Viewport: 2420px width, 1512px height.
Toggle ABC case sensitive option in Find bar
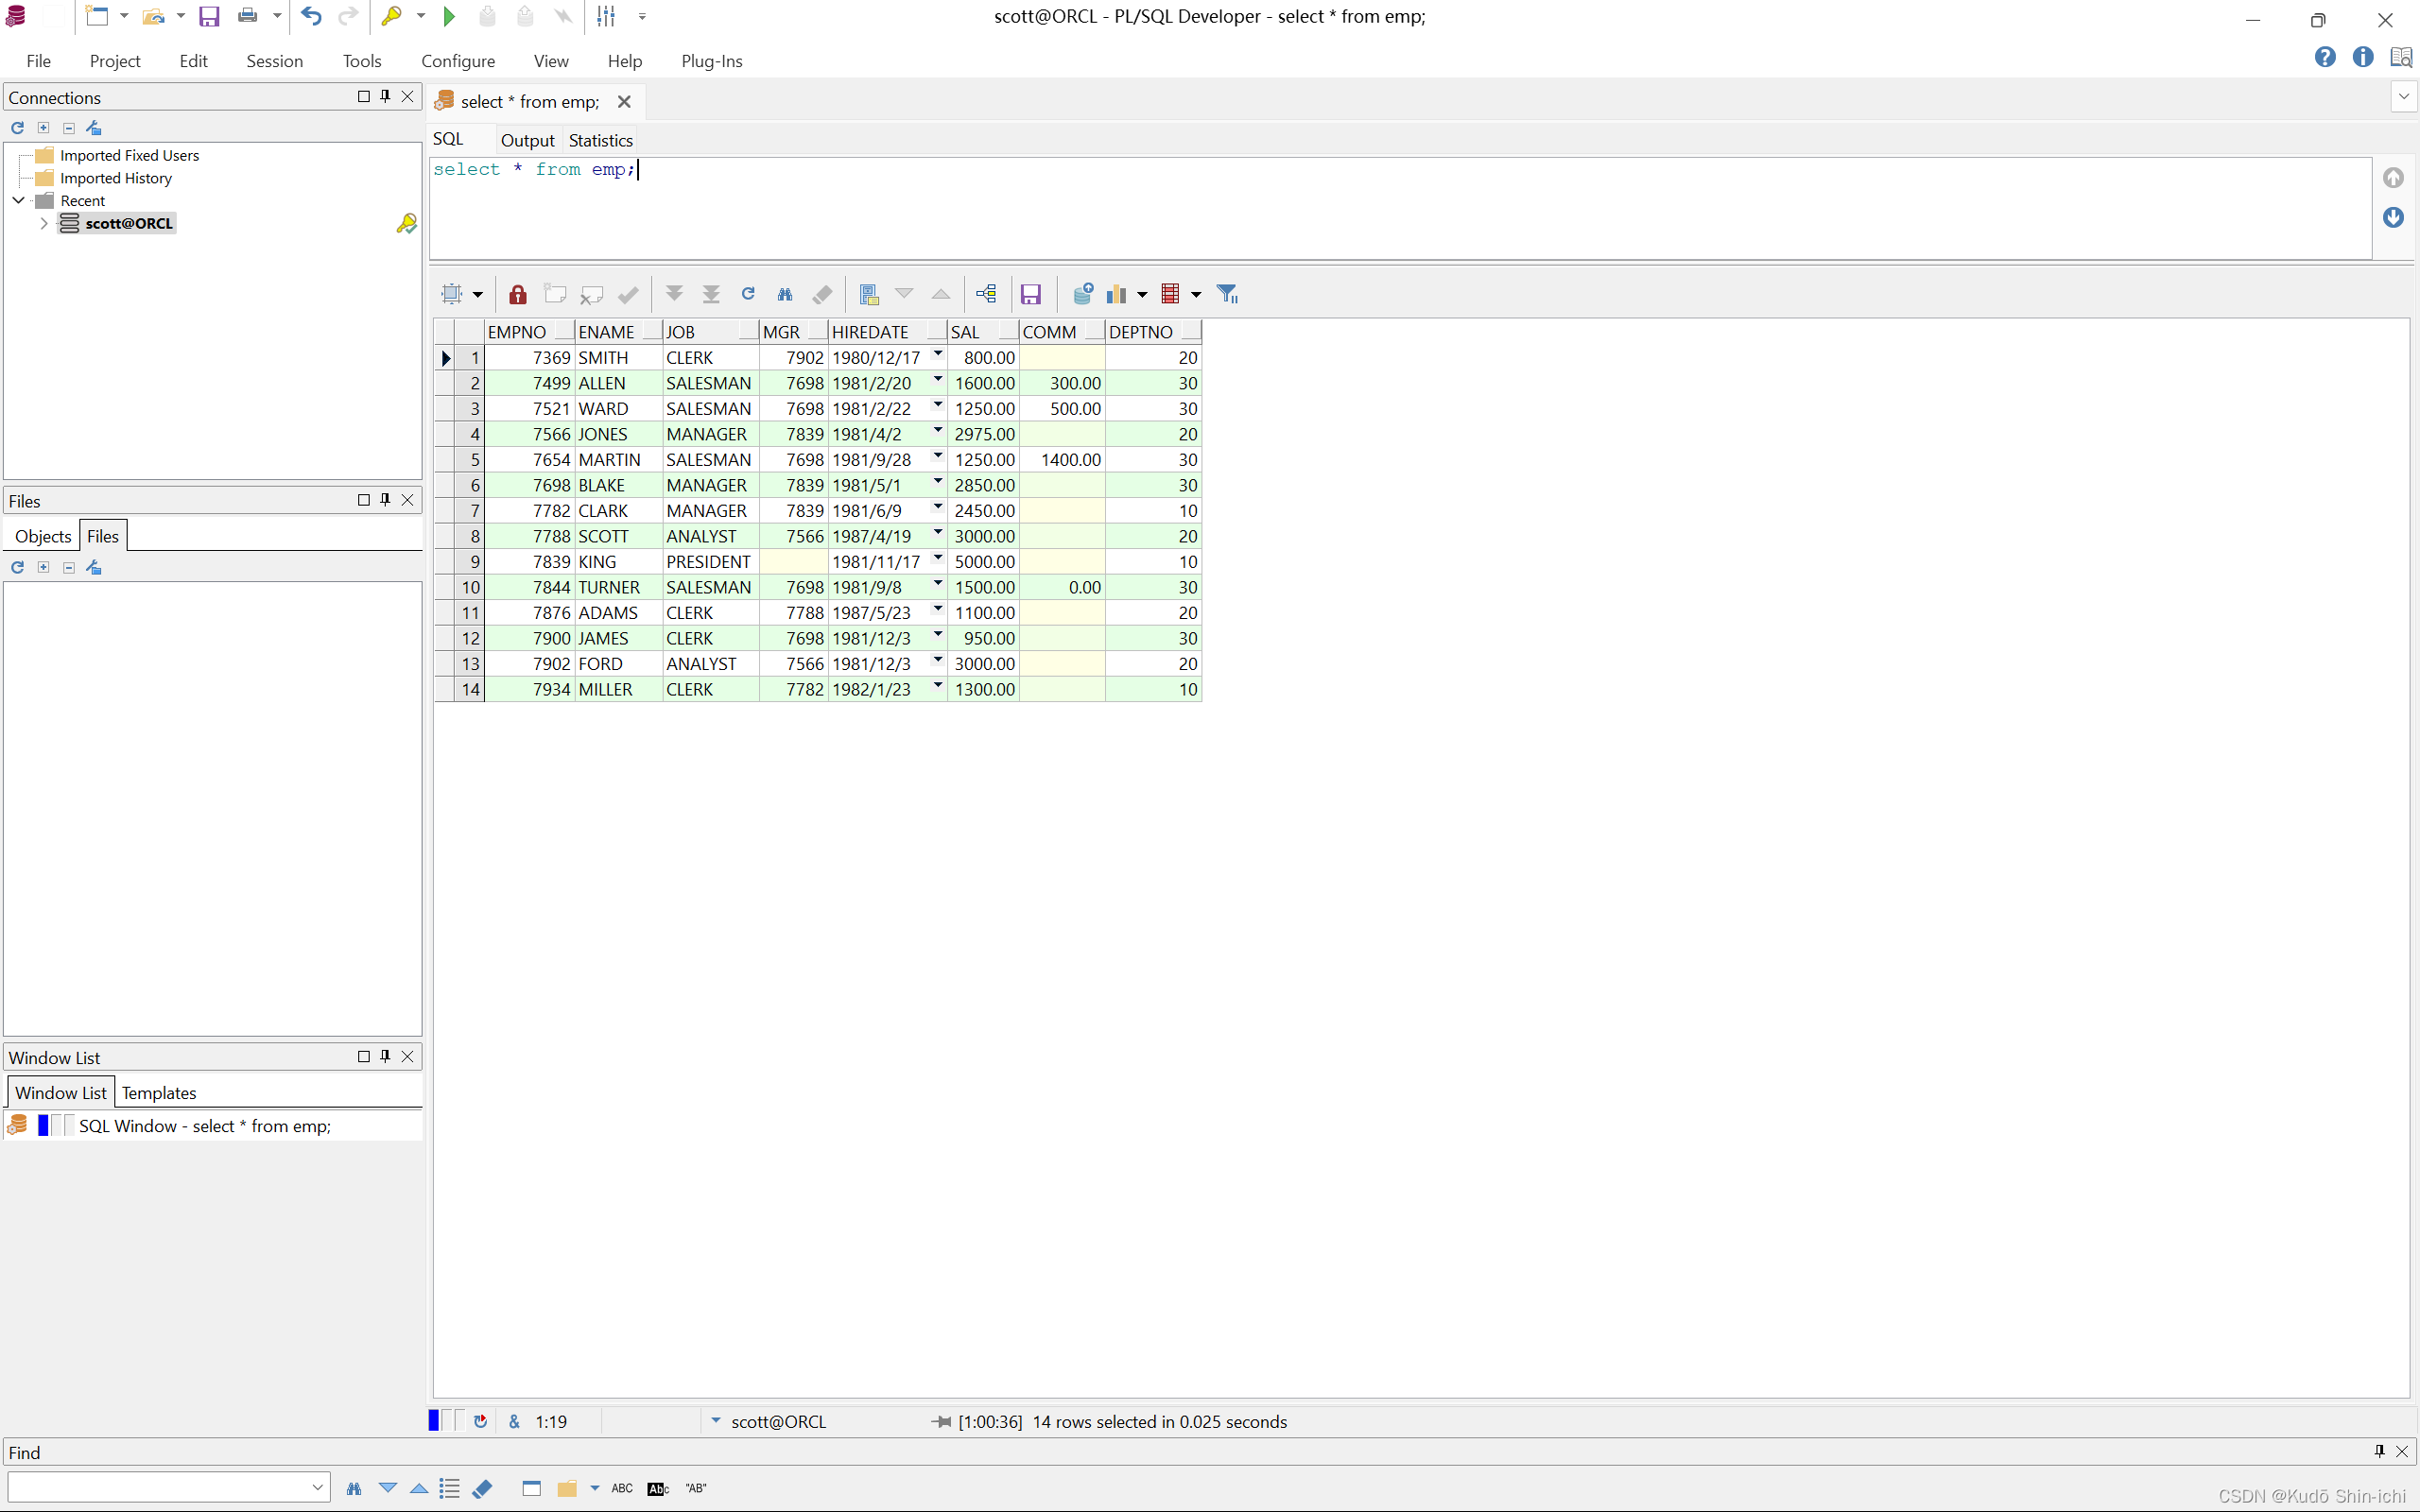click(x=622, y=1488)
